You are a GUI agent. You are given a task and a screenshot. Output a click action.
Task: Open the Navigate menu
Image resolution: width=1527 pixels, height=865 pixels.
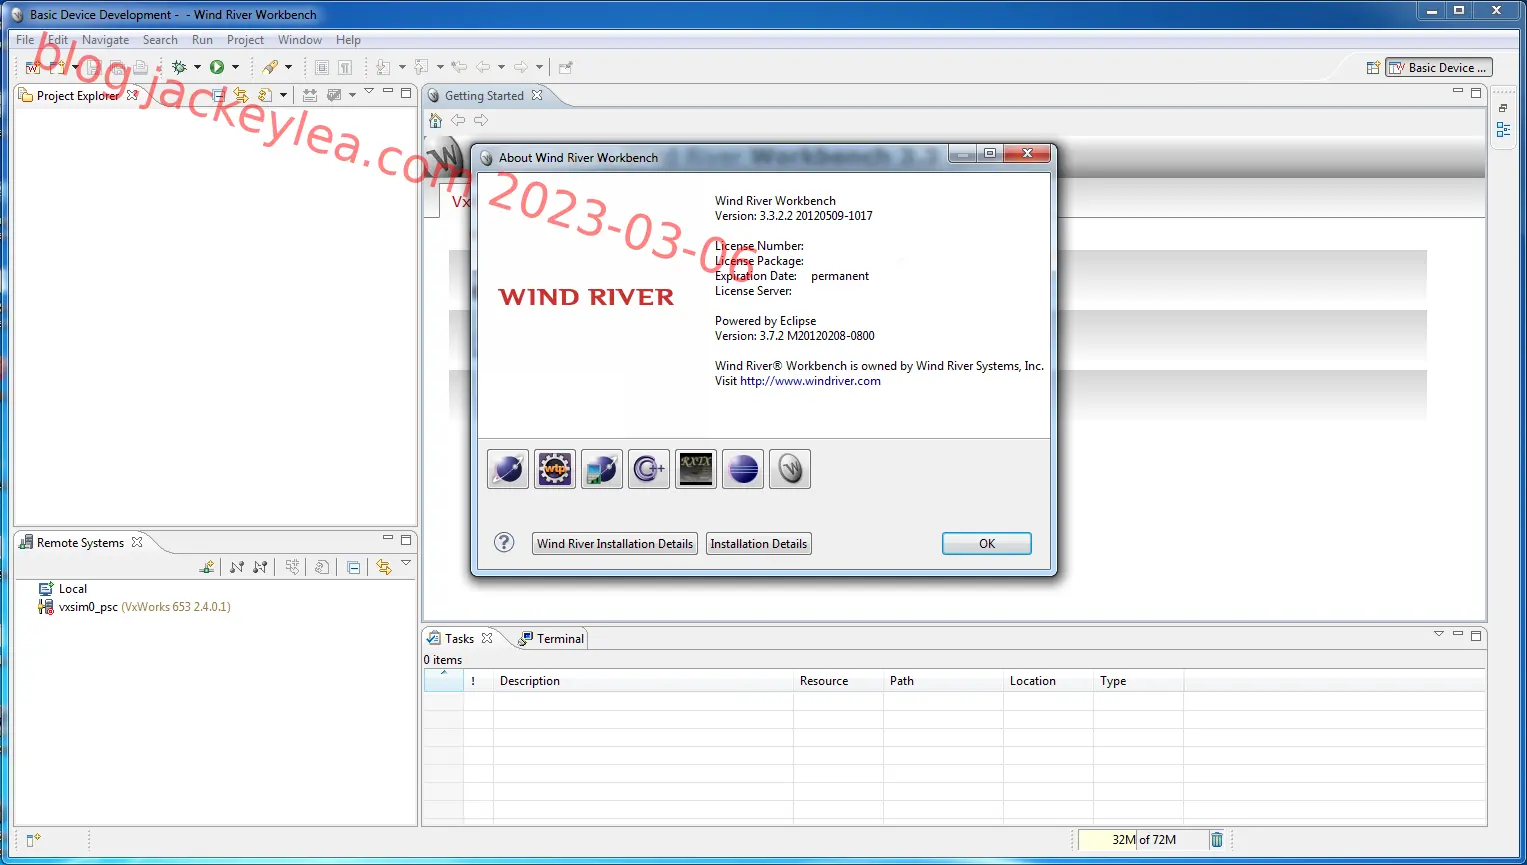105,40
